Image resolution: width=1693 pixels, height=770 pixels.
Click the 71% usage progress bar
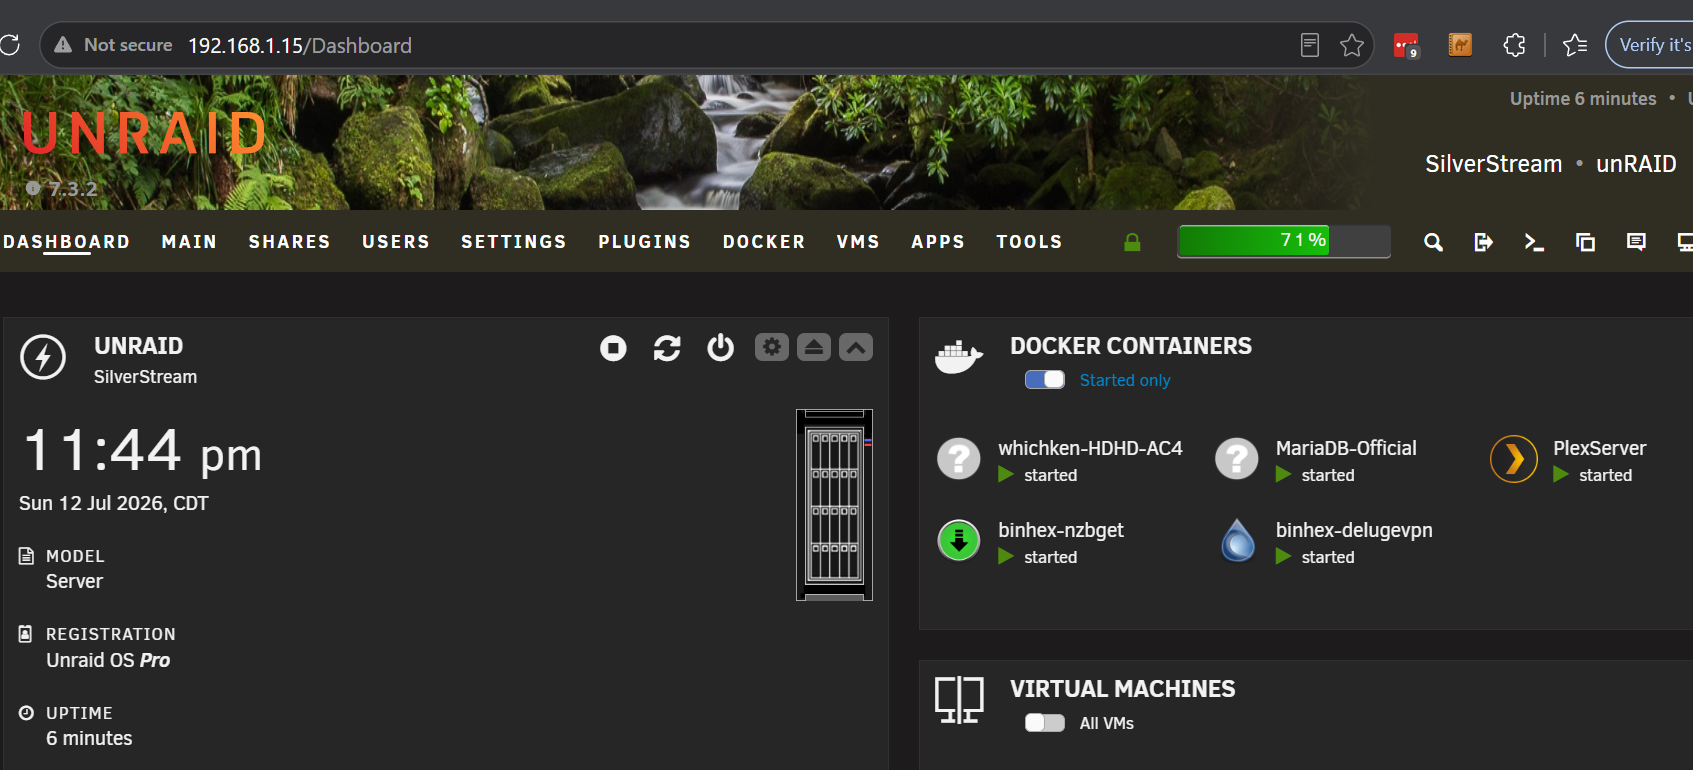[x=1284, y=241]
